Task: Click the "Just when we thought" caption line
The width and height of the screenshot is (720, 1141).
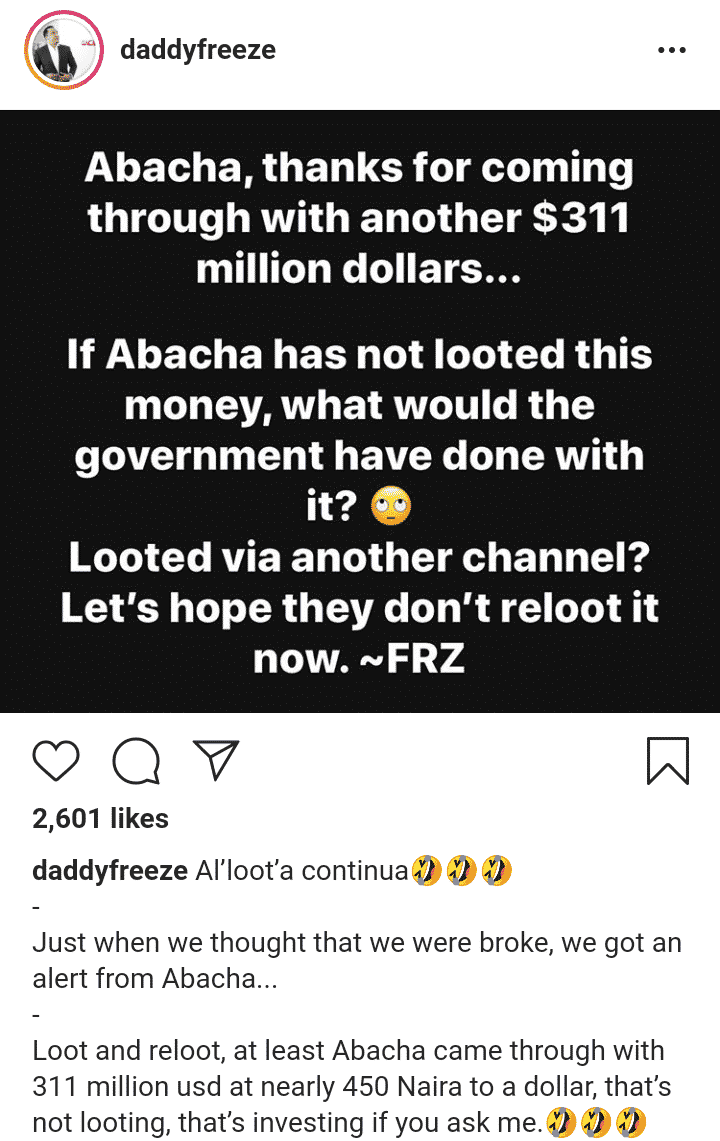Action: click(357, 943)
